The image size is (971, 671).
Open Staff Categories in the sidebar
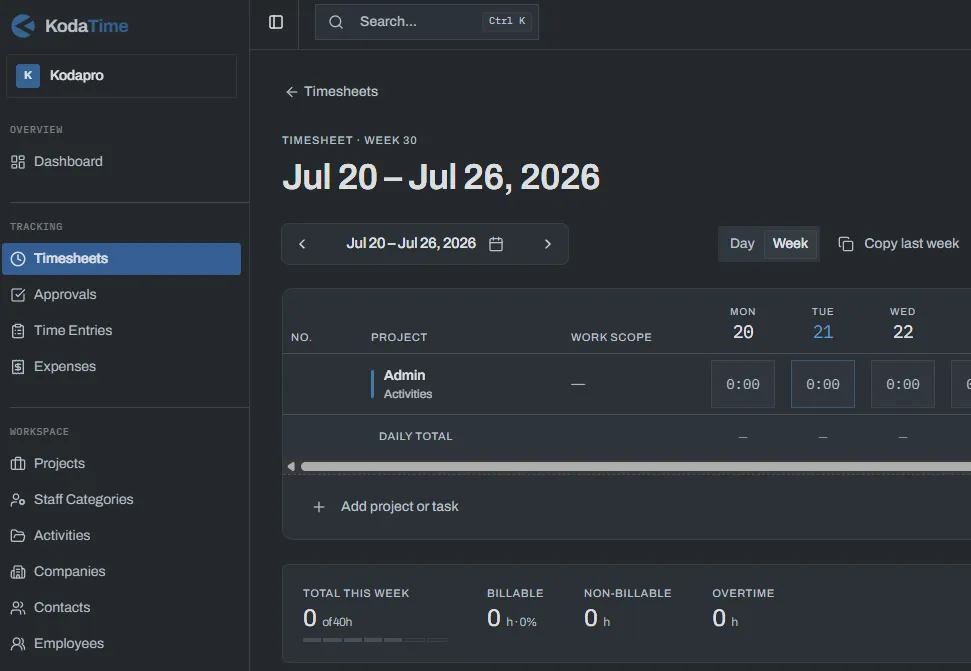[x=121, y=500]
